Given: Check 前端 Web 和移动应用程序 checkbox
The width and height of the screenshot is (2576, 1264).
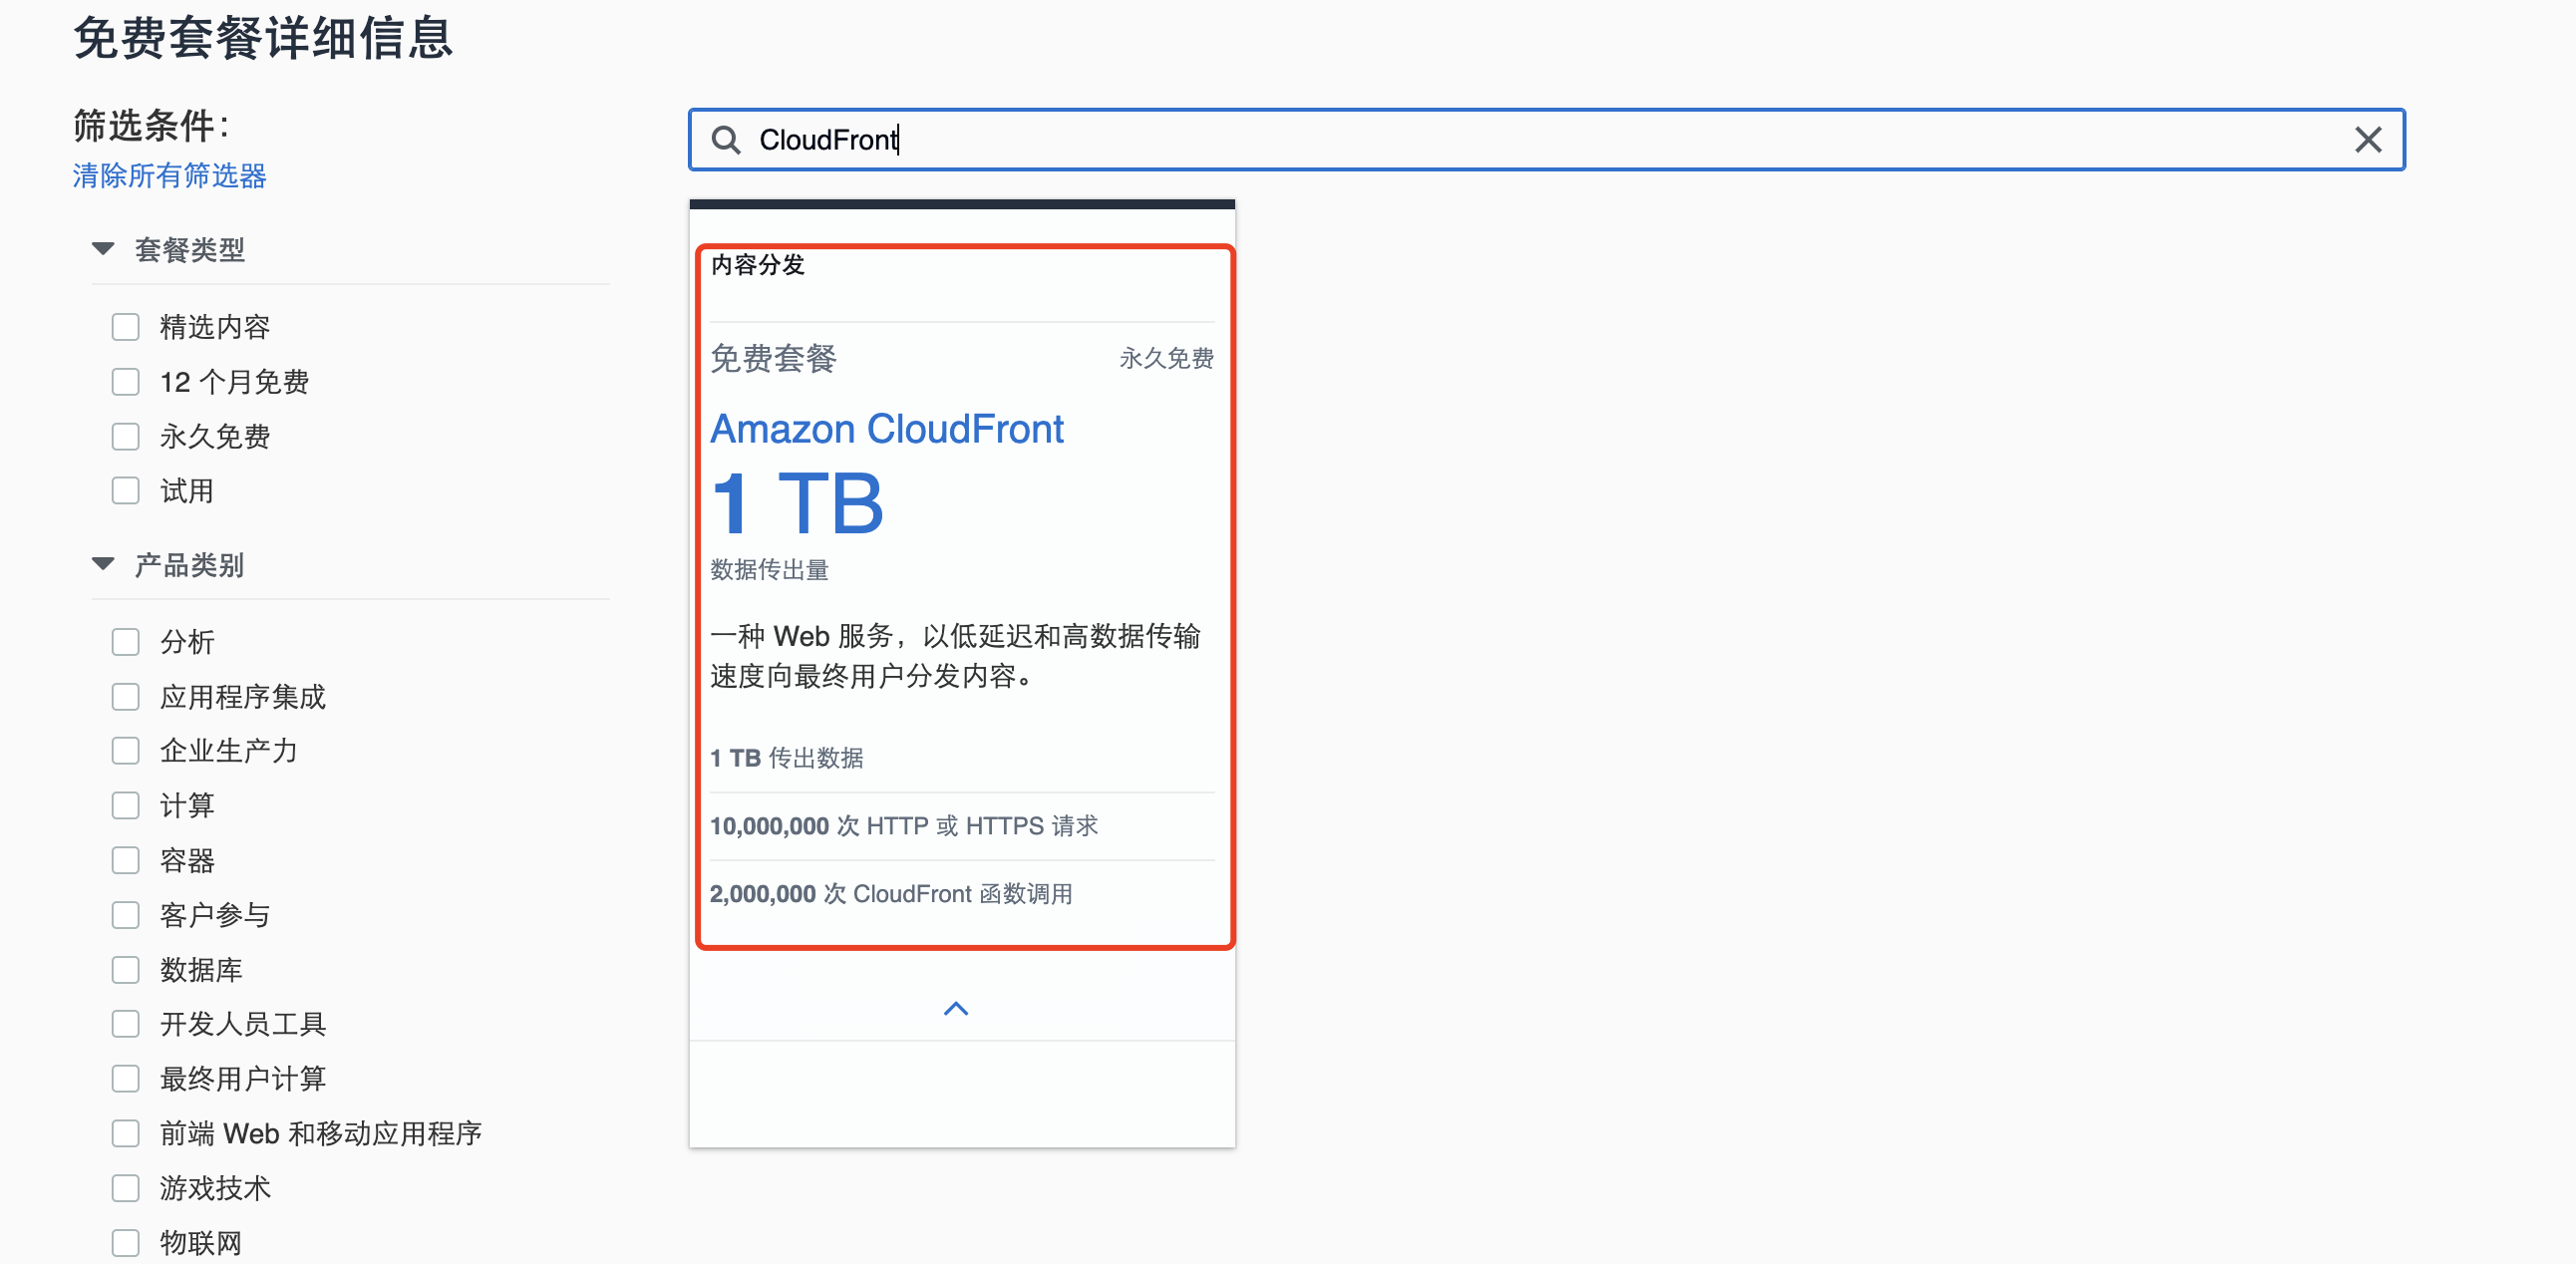Looking at the screenshot, I should click(125, 1134).
